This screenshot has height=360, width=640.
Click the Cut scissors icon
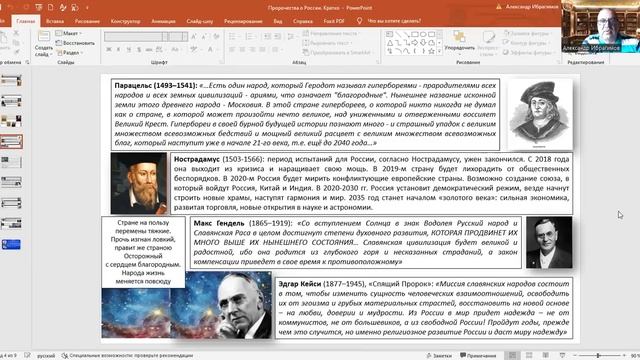(16, 33)
